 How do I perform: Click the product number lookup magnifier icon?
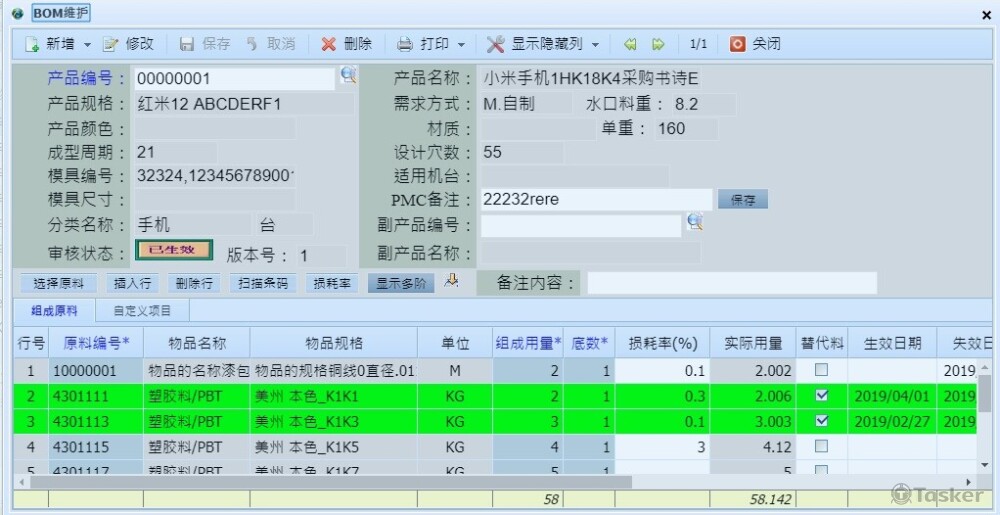(348, 75)
